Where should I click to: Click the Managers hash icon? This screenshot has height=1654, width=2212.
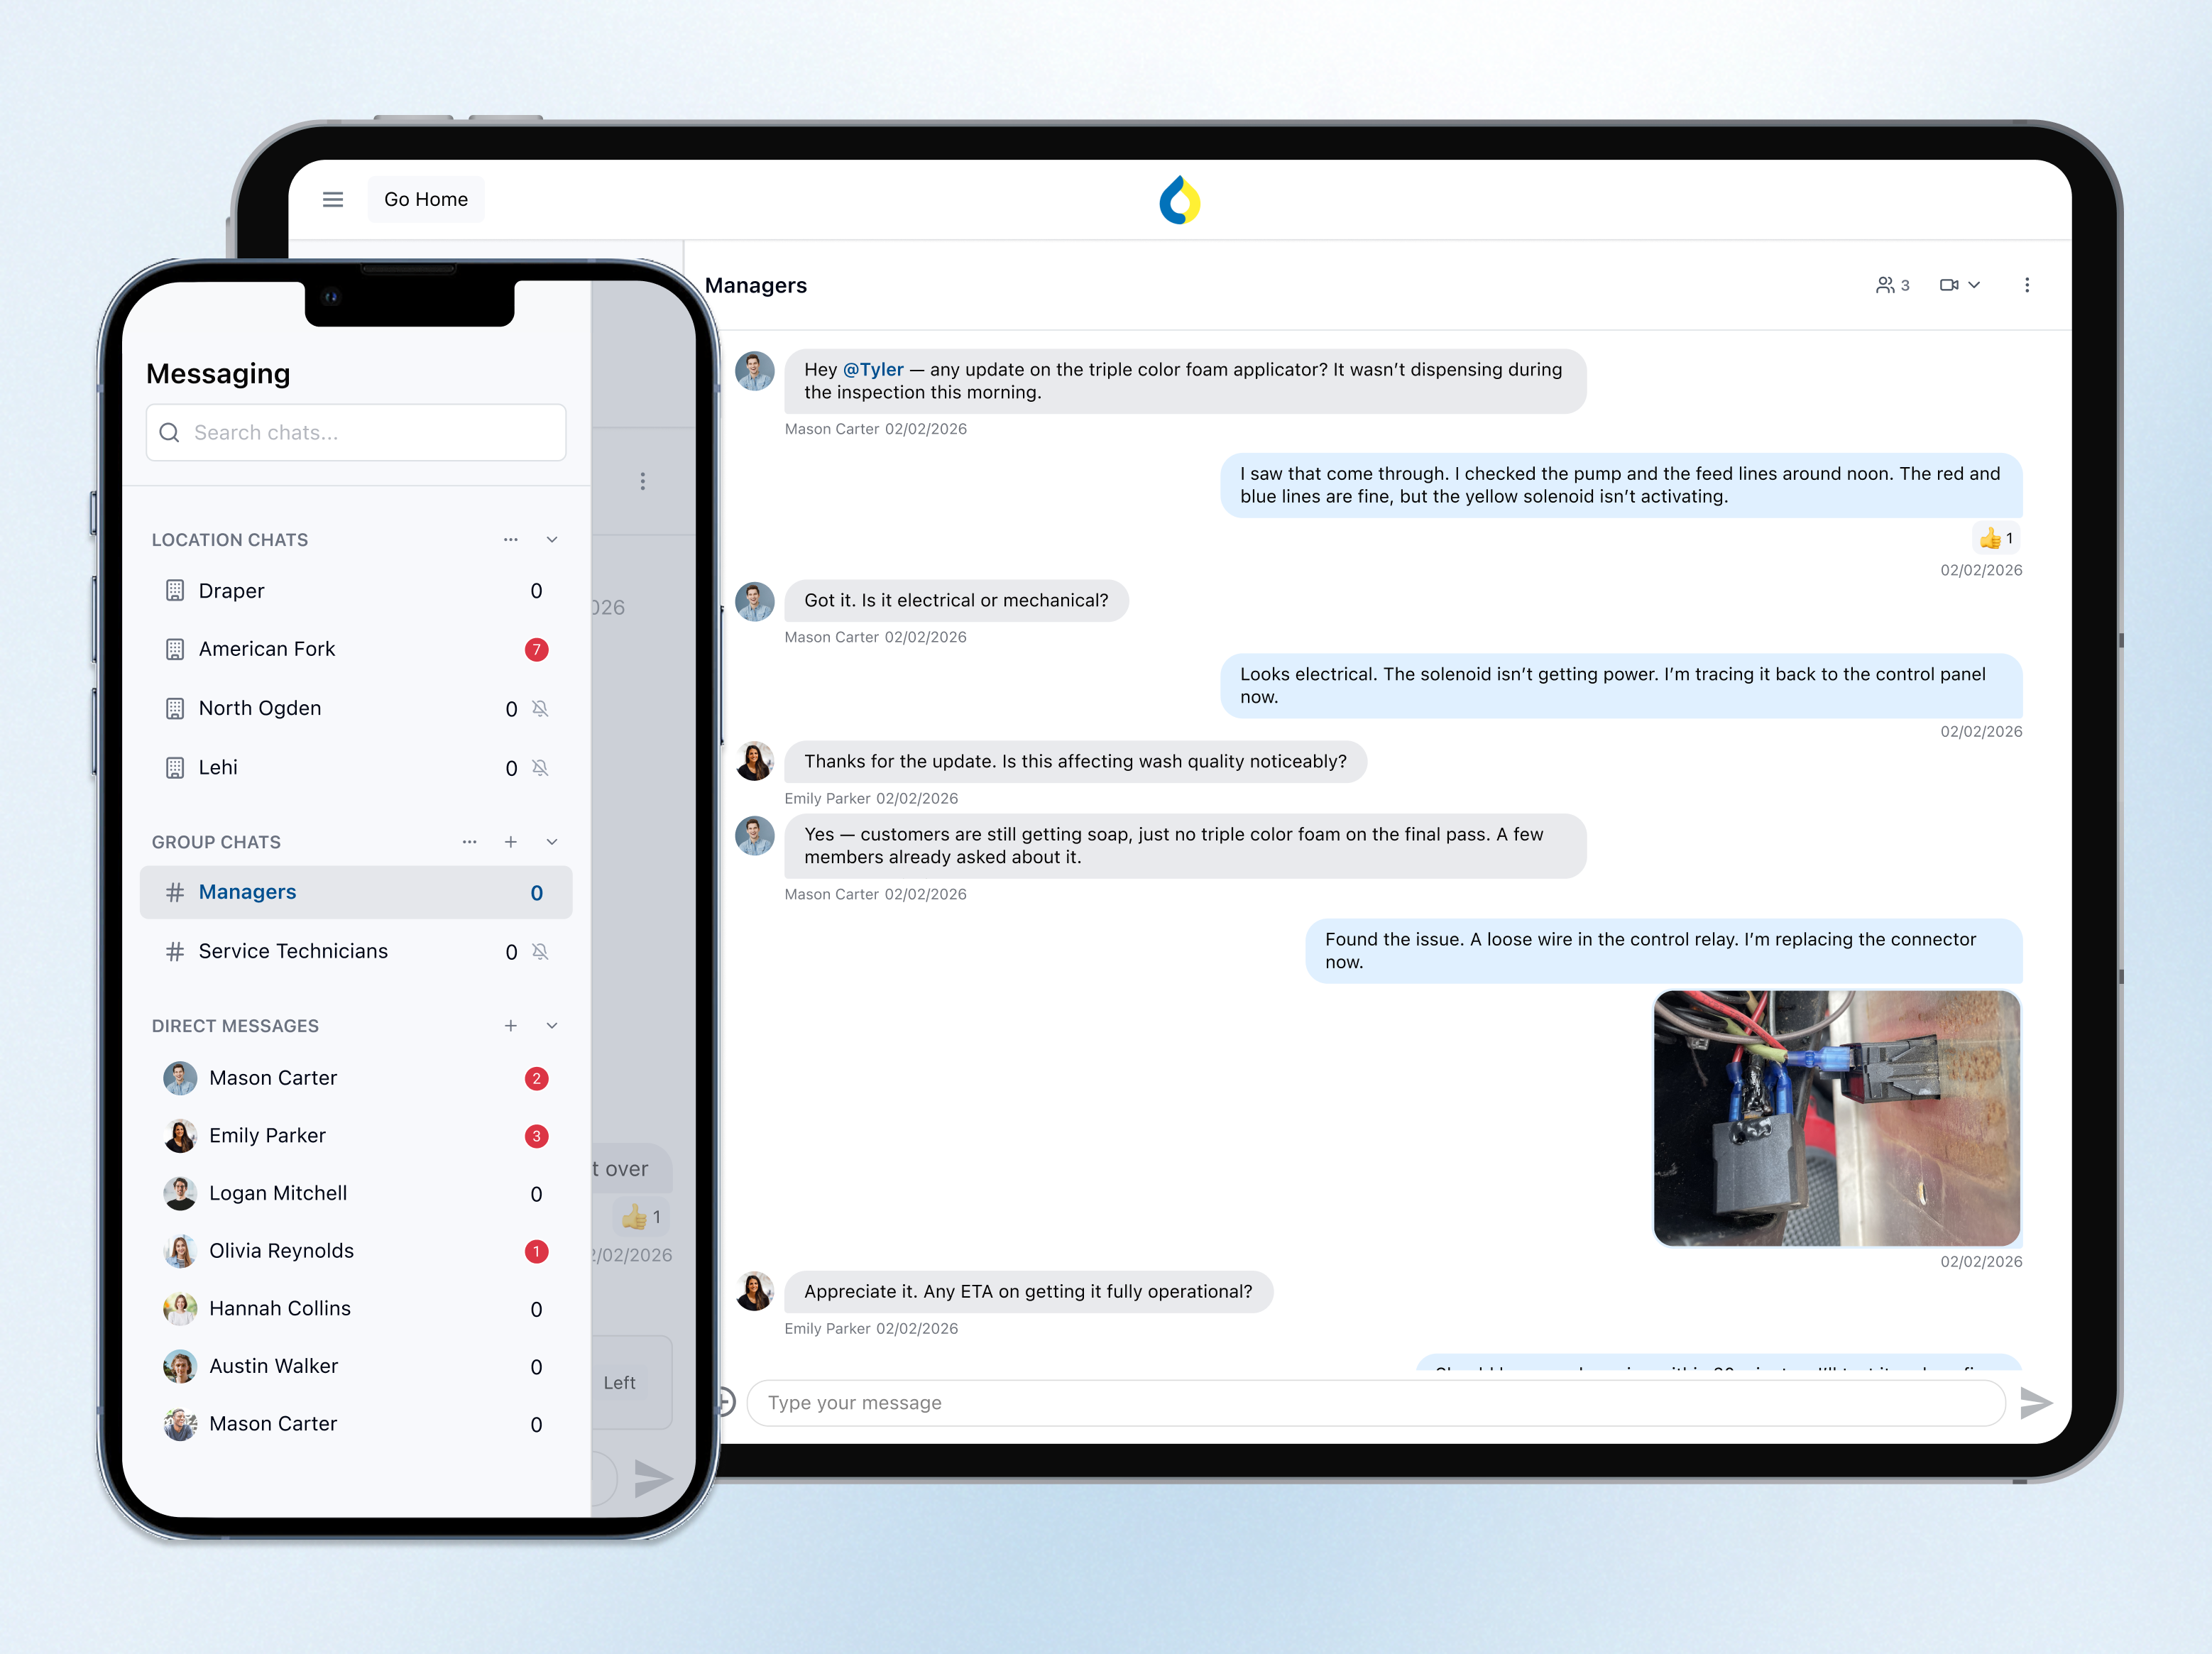click(x=175, y=892)
